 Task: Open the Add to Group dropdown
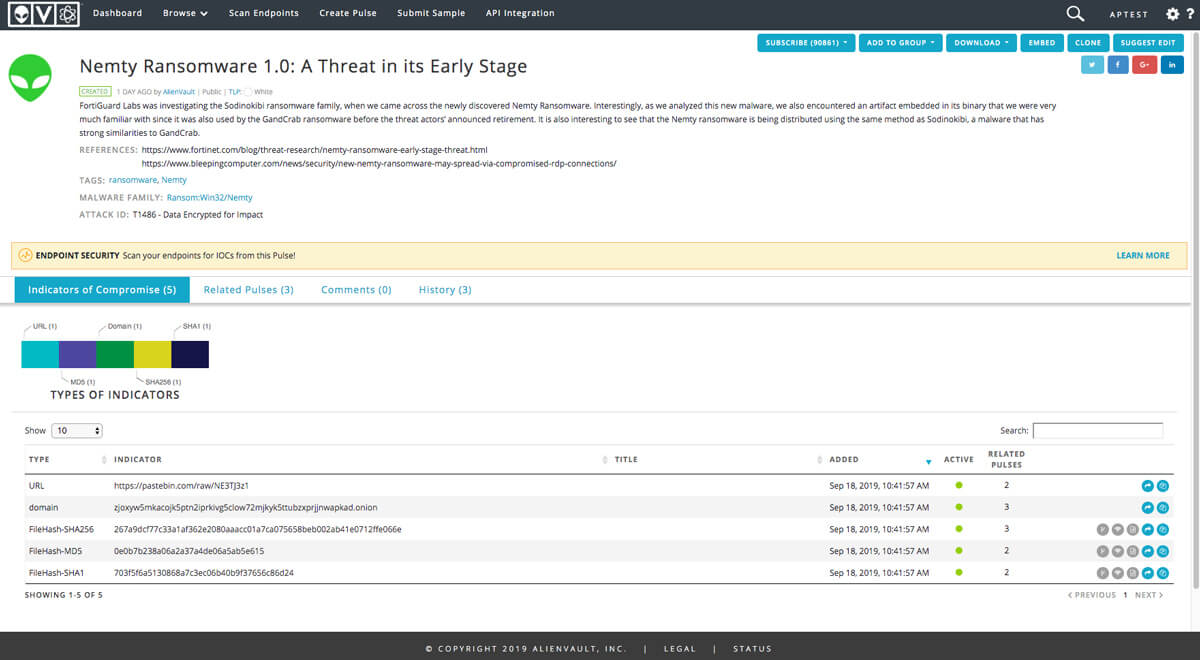coord(900,43)
